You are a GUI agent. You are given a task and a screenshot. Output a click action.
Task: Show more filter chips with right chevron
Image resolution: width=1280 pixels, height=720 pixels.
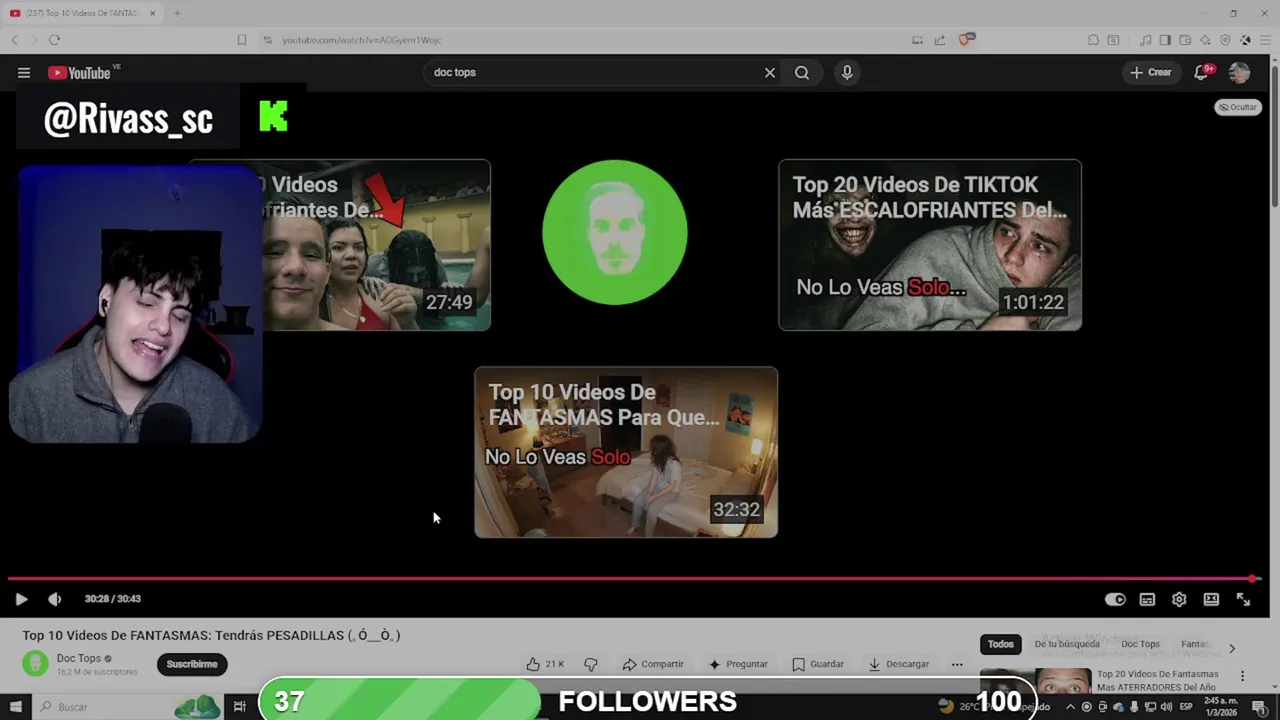pos(1232,648)
